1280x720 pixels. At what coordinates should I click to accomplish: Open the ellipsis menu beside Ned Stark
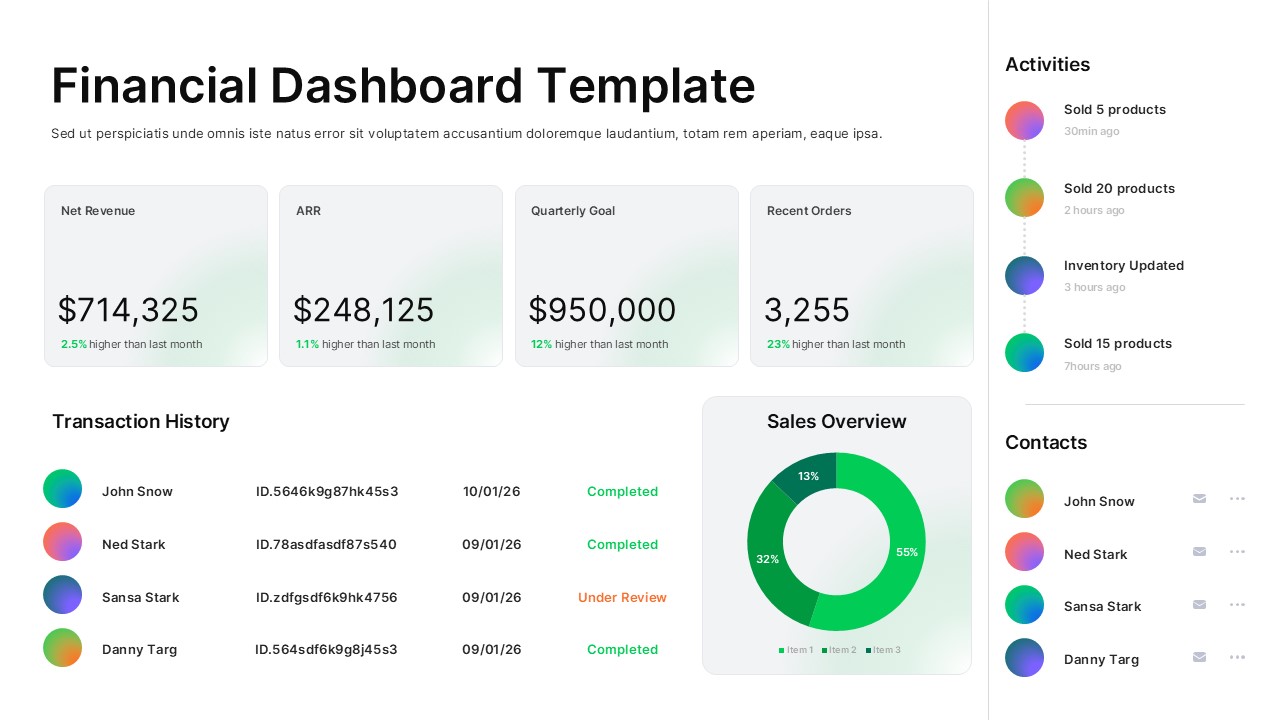coord(1237,551)
